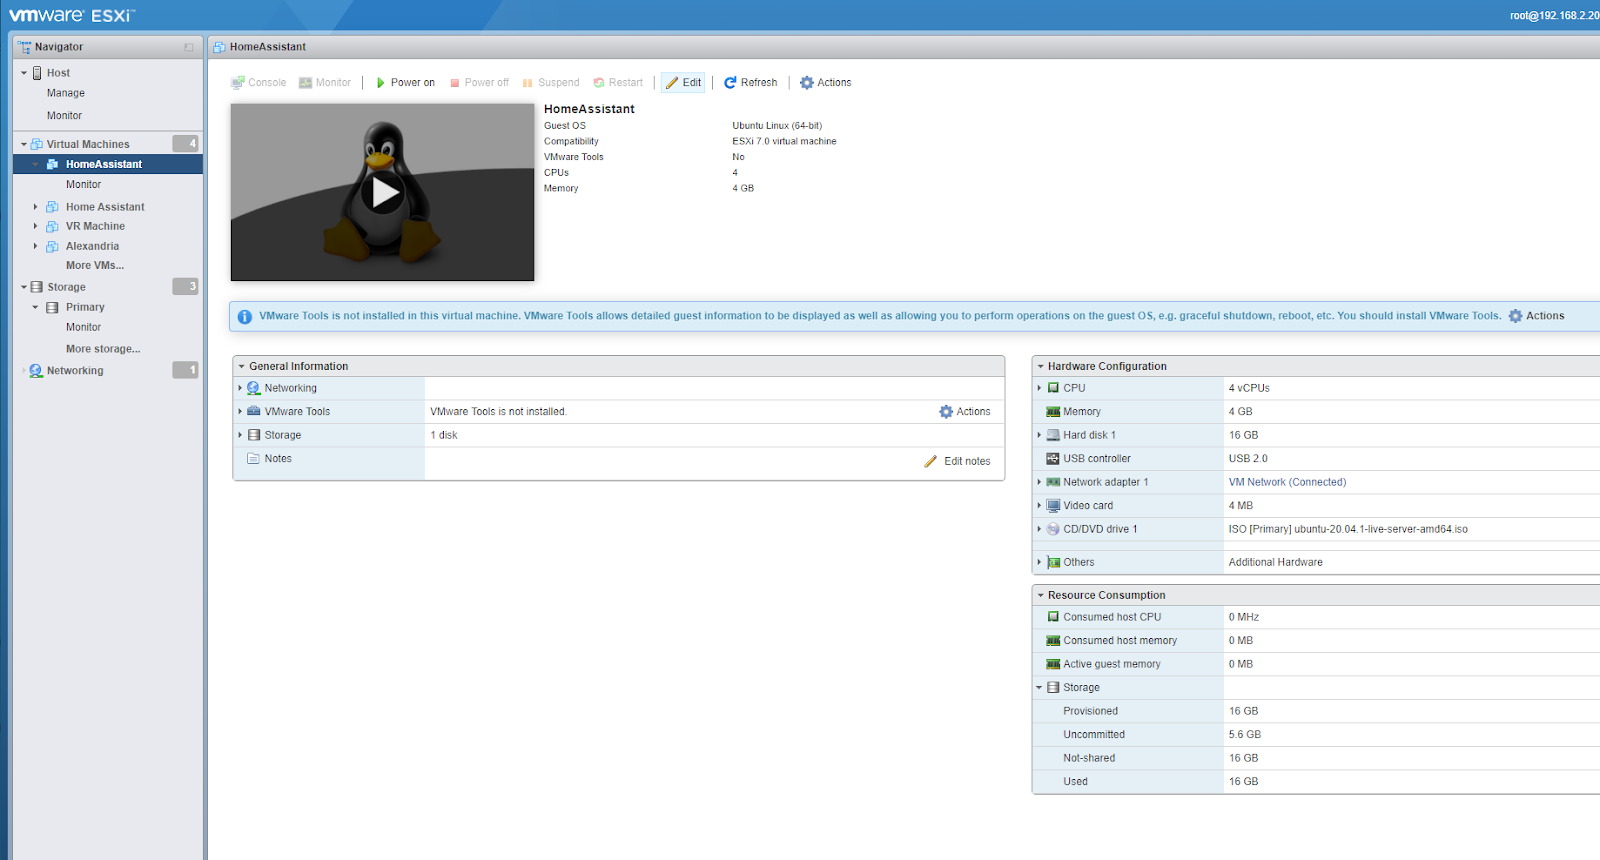Power on the HomeAssistant VM

tap(405, 83)
